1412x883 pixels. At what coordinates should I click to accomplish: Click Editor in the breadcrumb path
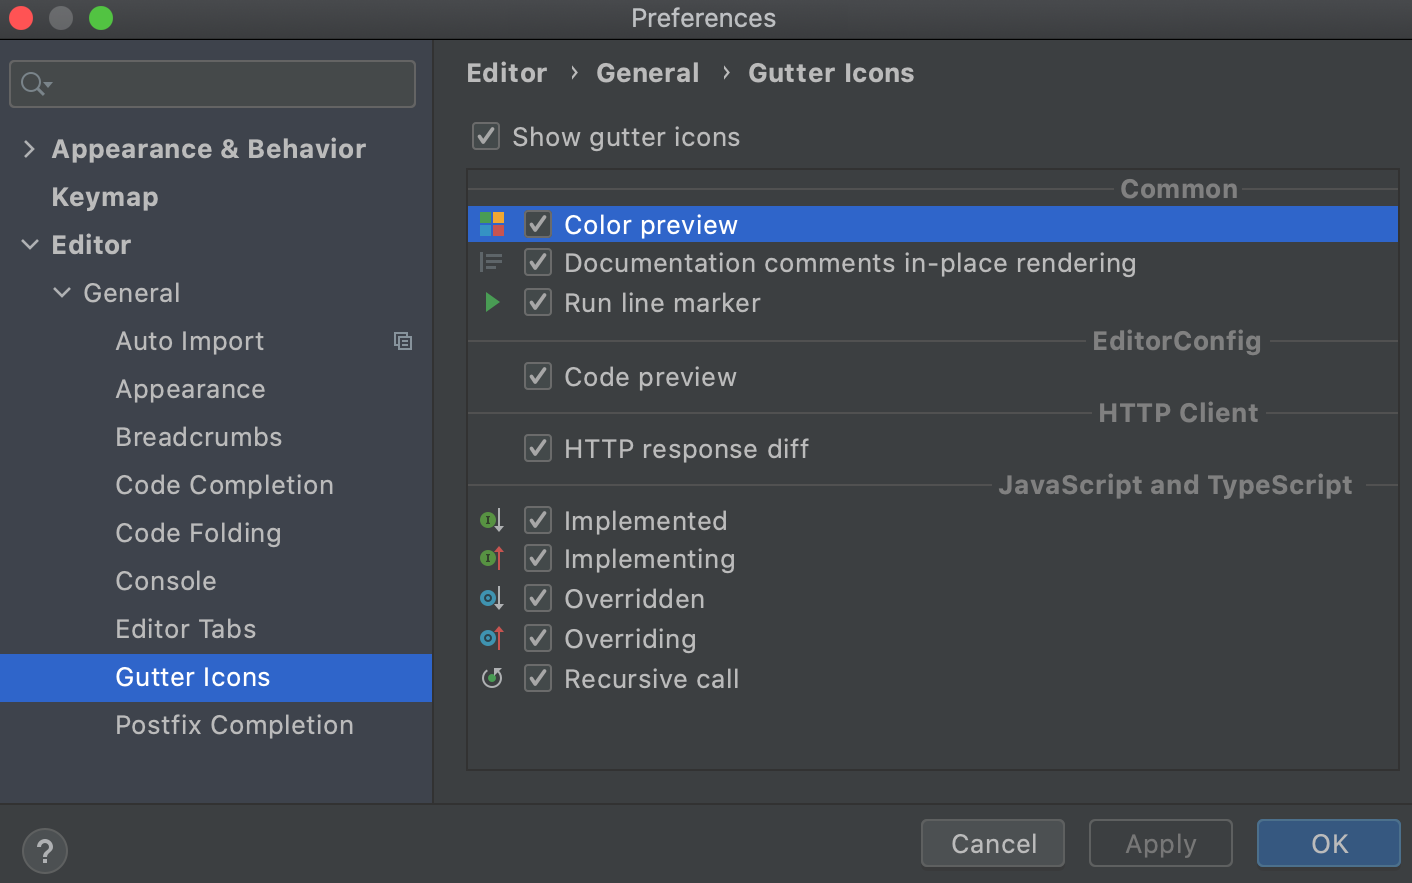[507, 73]
